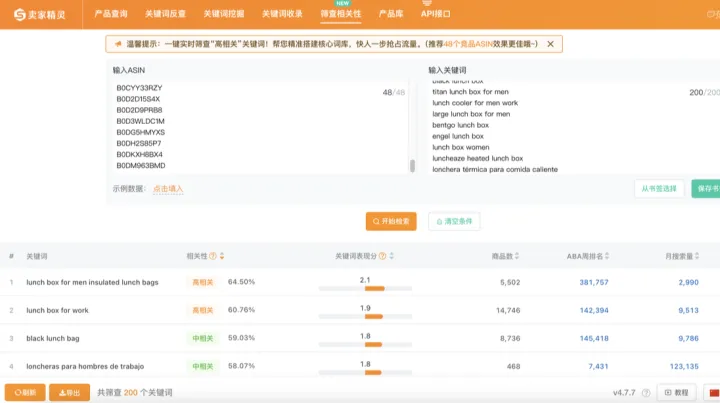Click the version help question icon

[x=646, y=393]
